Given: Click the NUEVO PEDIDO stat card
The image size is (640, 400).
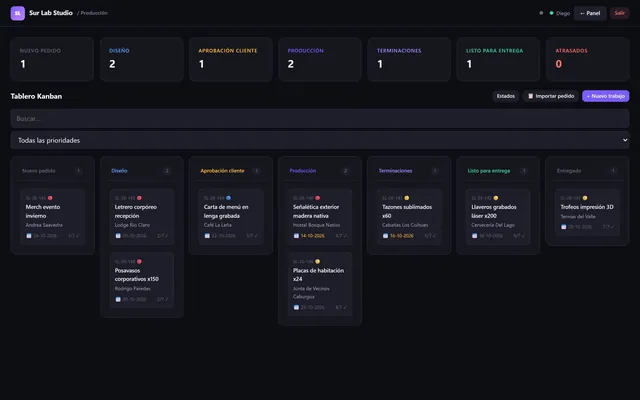Looking at the screenshot, I should 52,59.
